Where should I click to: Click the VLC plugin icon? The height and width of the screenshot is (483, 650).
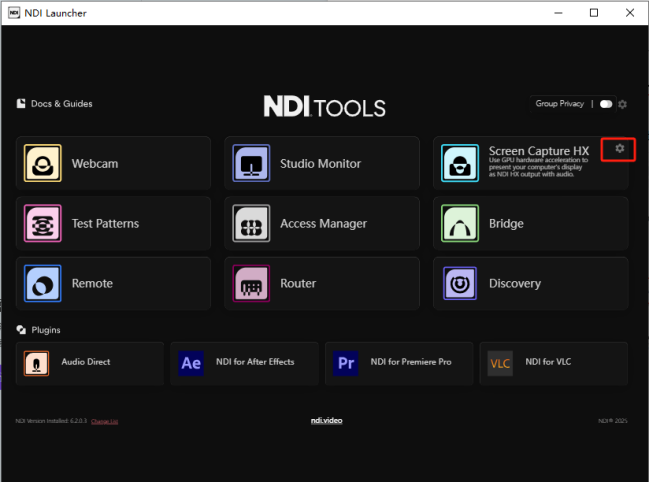point(500,363)
